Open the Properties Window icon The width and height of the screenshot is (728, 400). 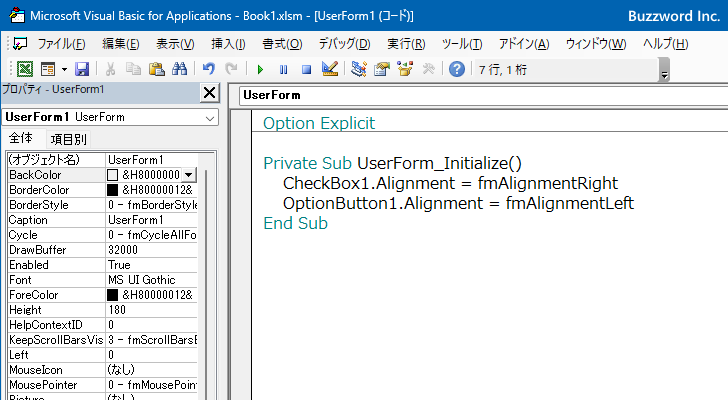[382, 69]
